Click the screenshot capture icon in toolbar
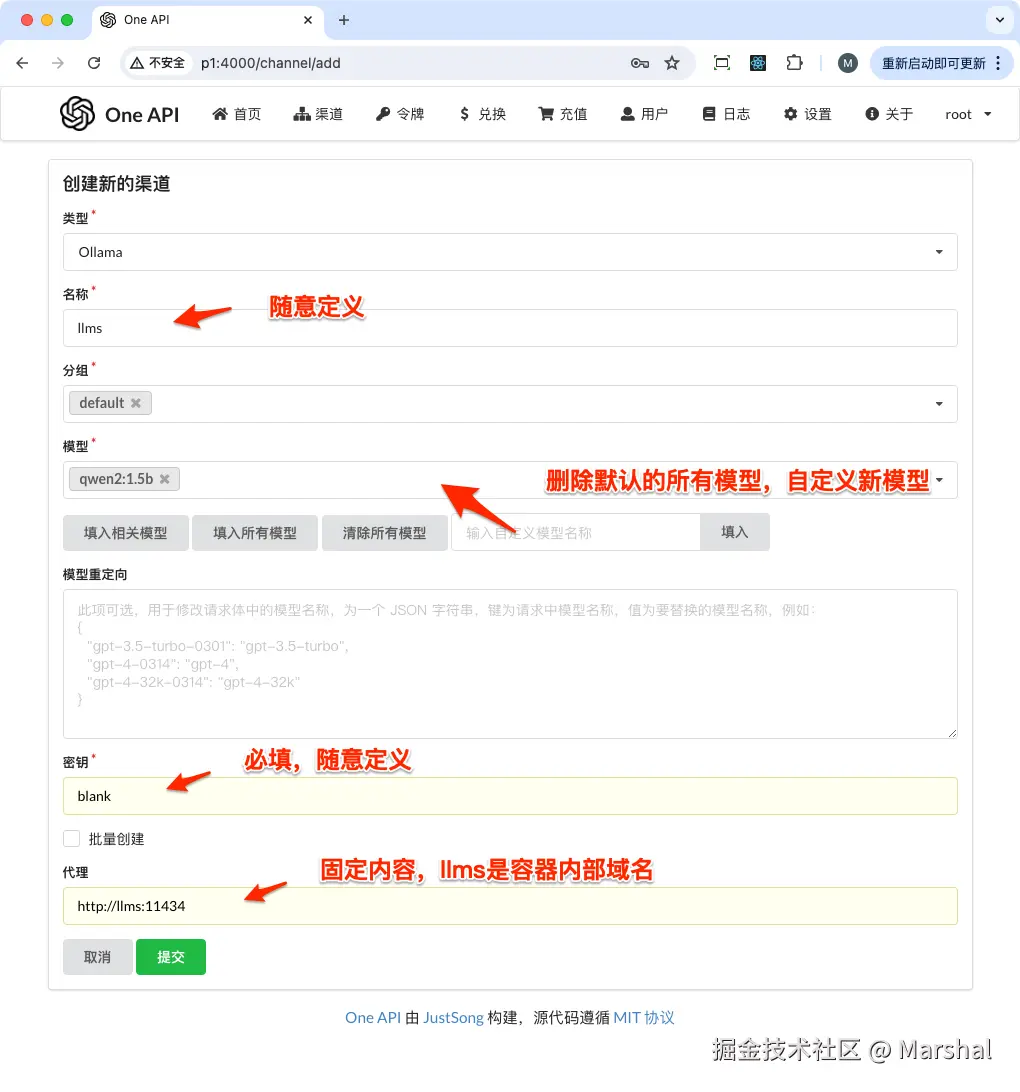The image size is (1020, 1092). point(722,63)
